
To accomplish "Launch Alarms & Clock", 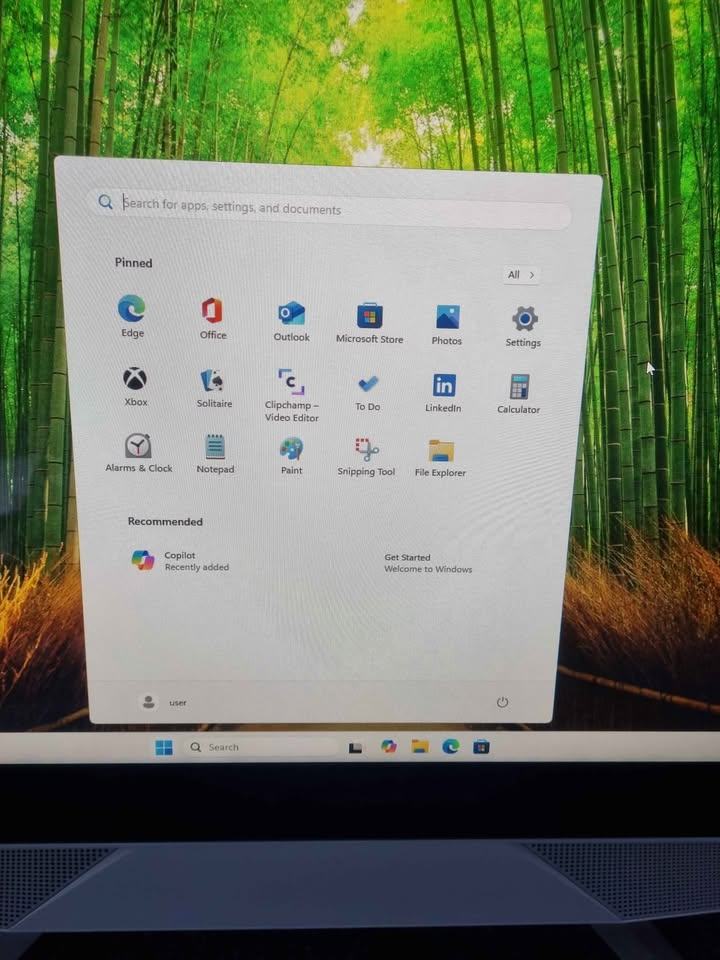I will 138,453.
